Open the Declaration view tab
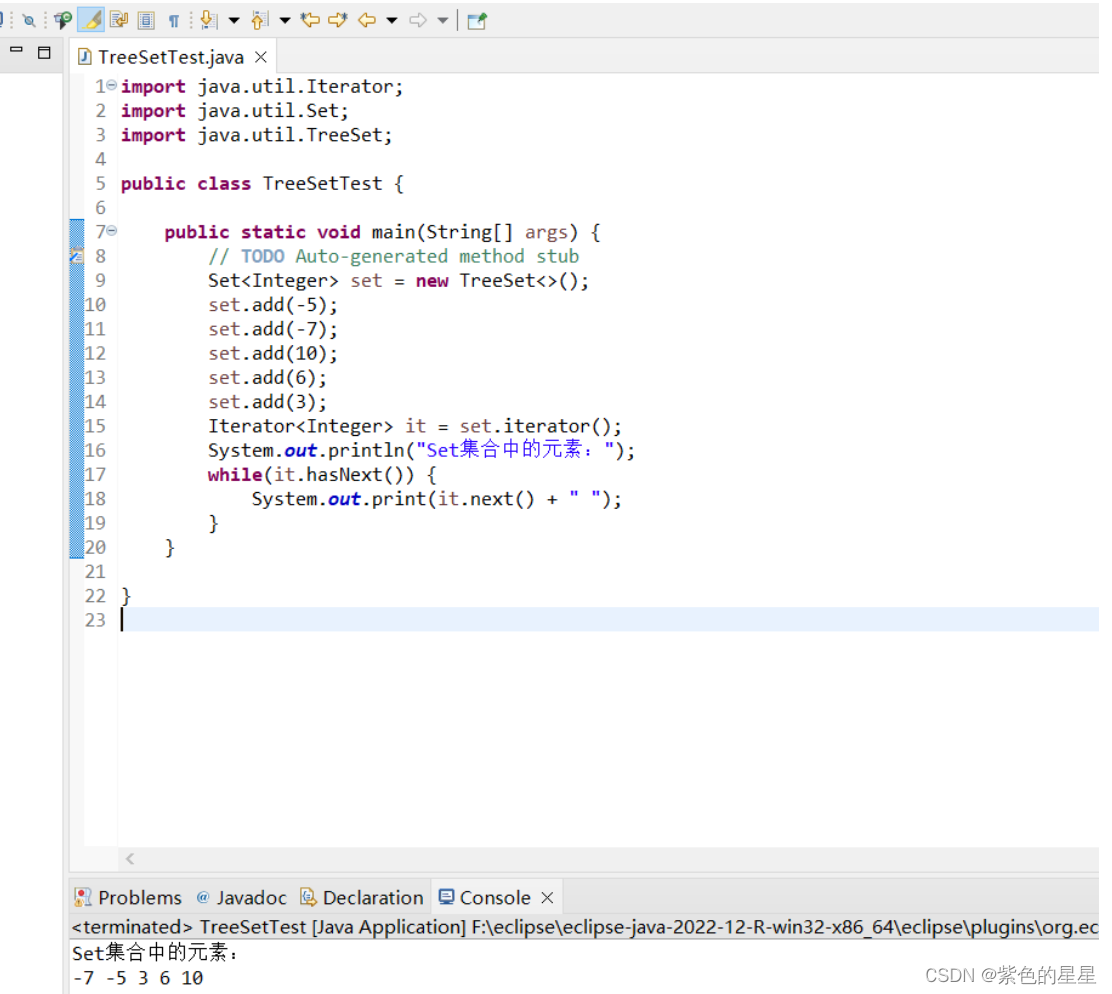1112x994 pixels. [x=362, y=898]
